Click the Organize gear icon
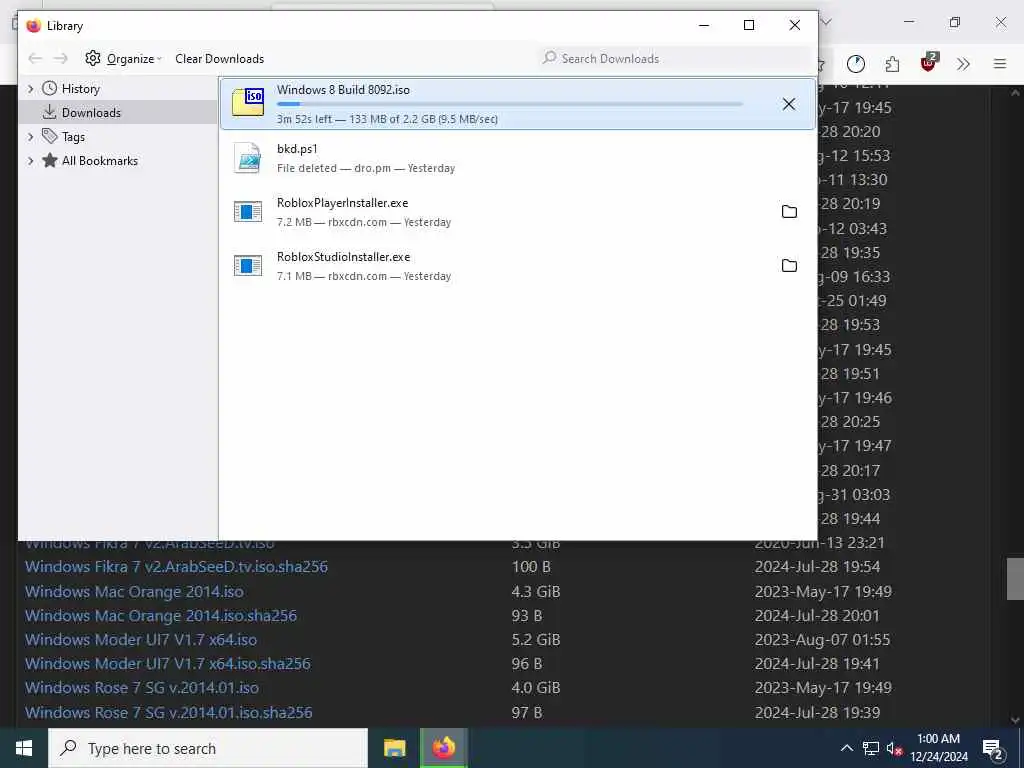Image resolution: width=1024 pixels, height=768 pixels. (x=93, y=58)
